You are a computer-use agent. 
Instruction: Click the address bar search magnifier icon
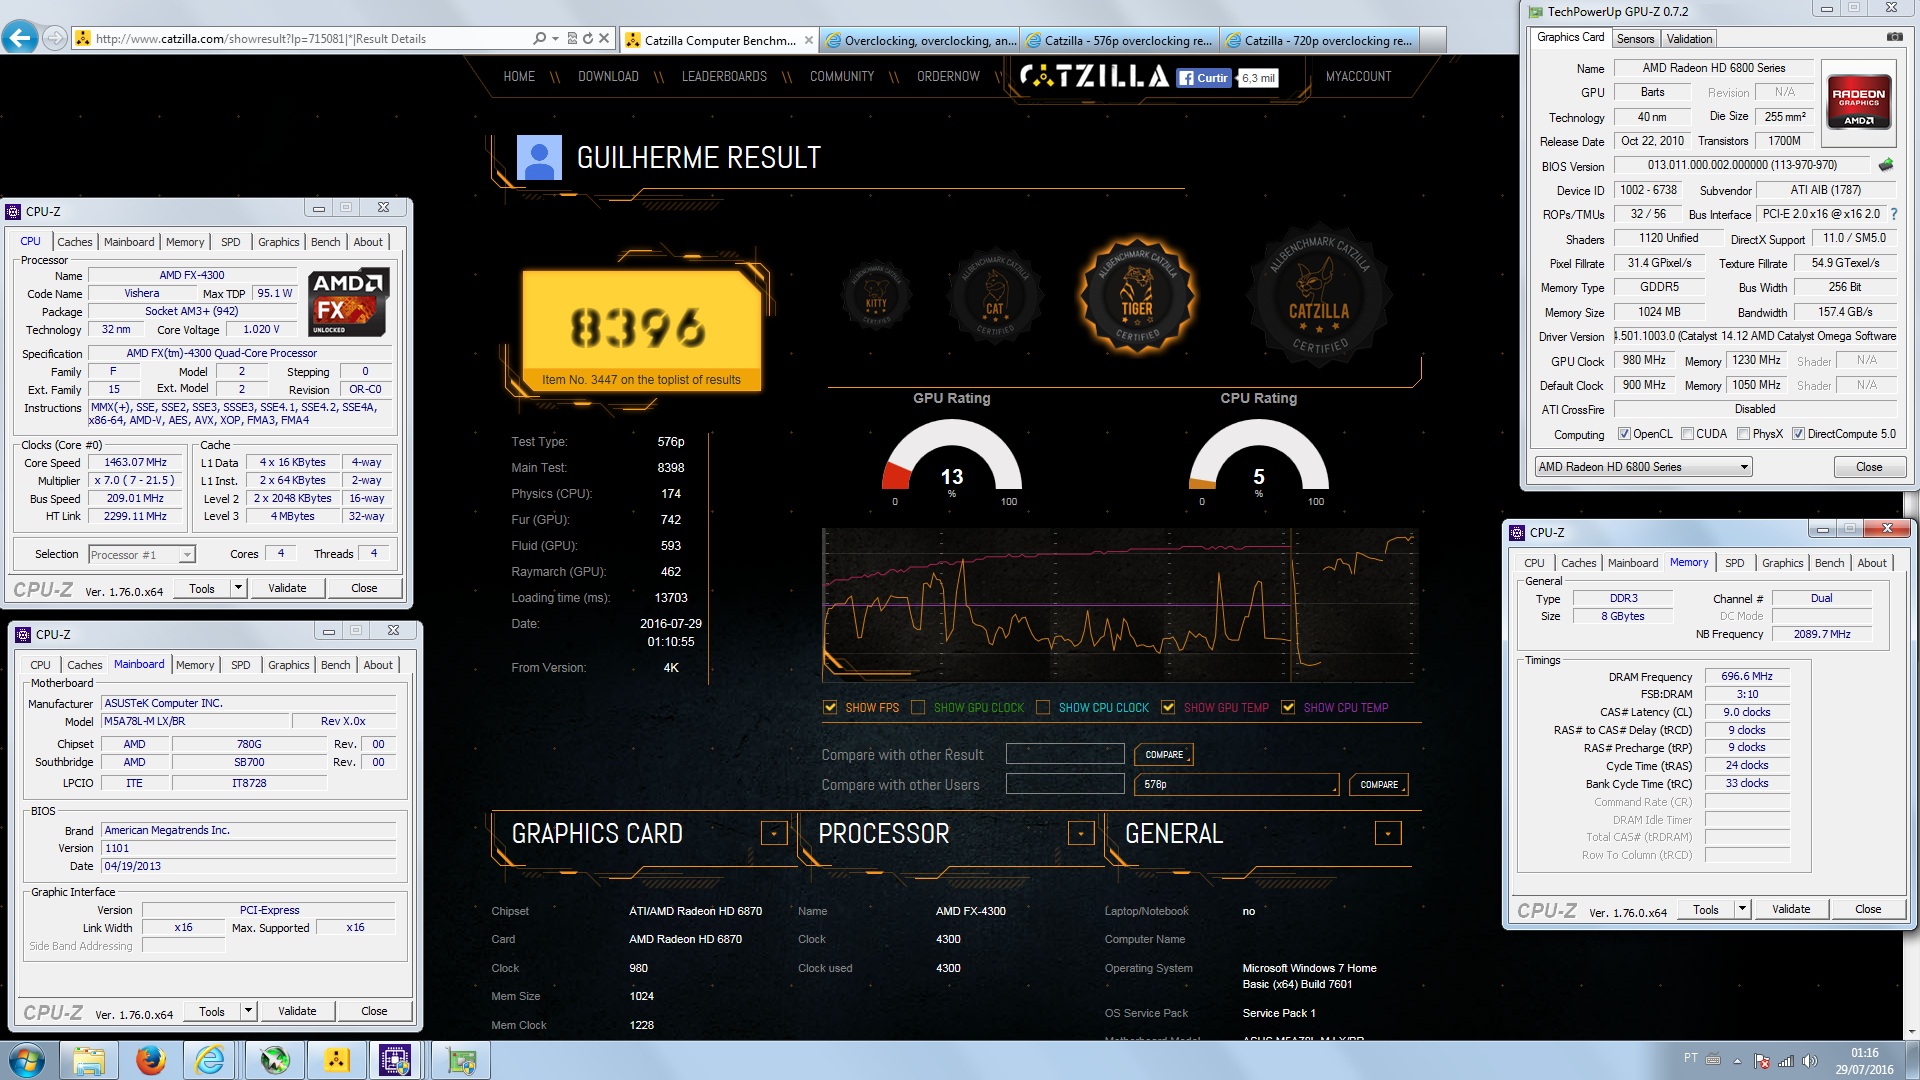coord(540,39)
